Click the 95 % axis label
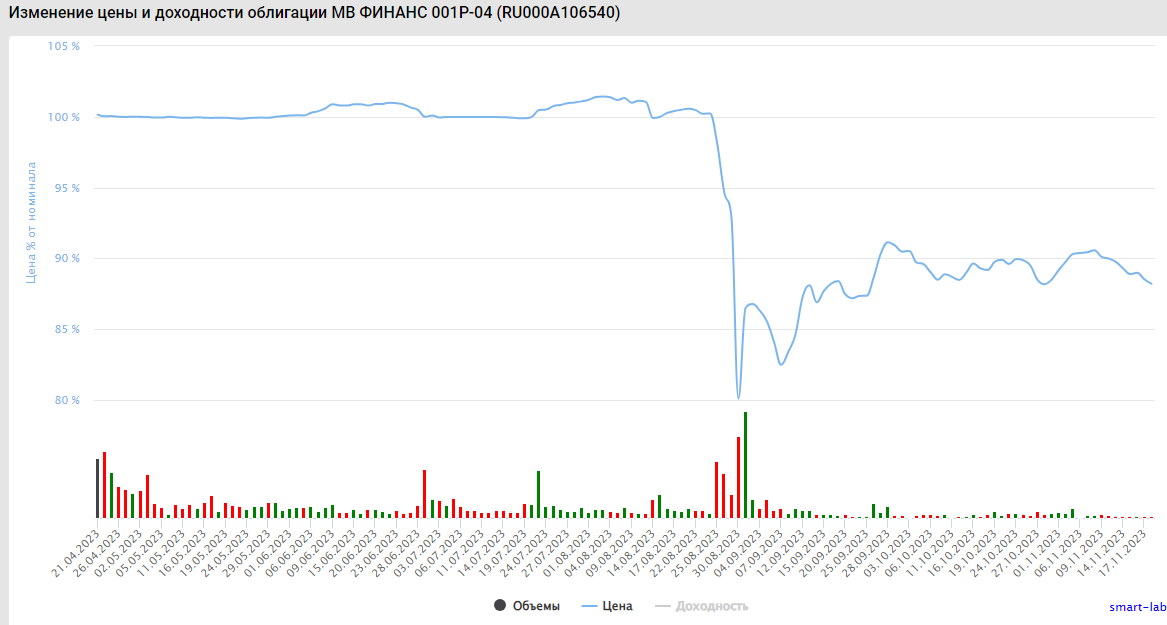This screenshot has width=1167, height=625. pos(66,188)
